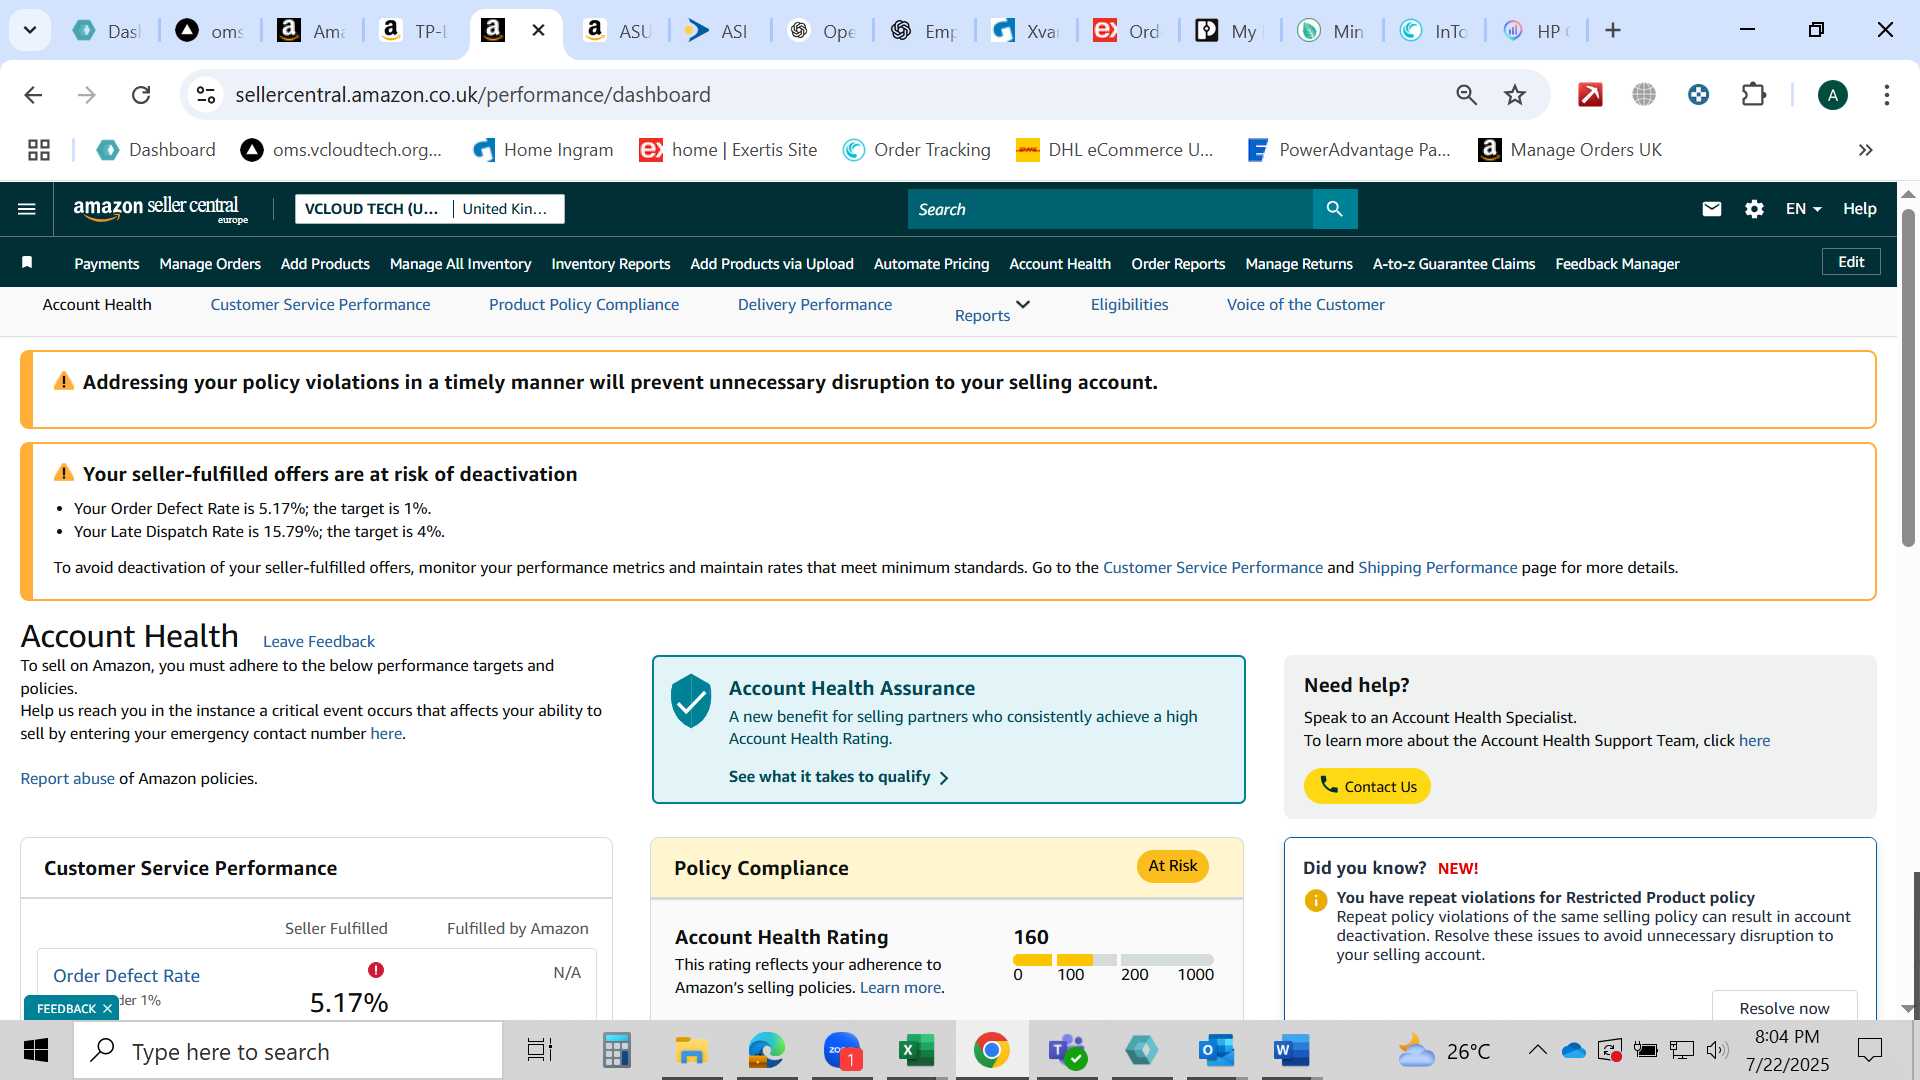Image resolution: width=1920 pixels, height=1080 pixels.
Task: Click the site information icon in address bar
Action: 206,95
